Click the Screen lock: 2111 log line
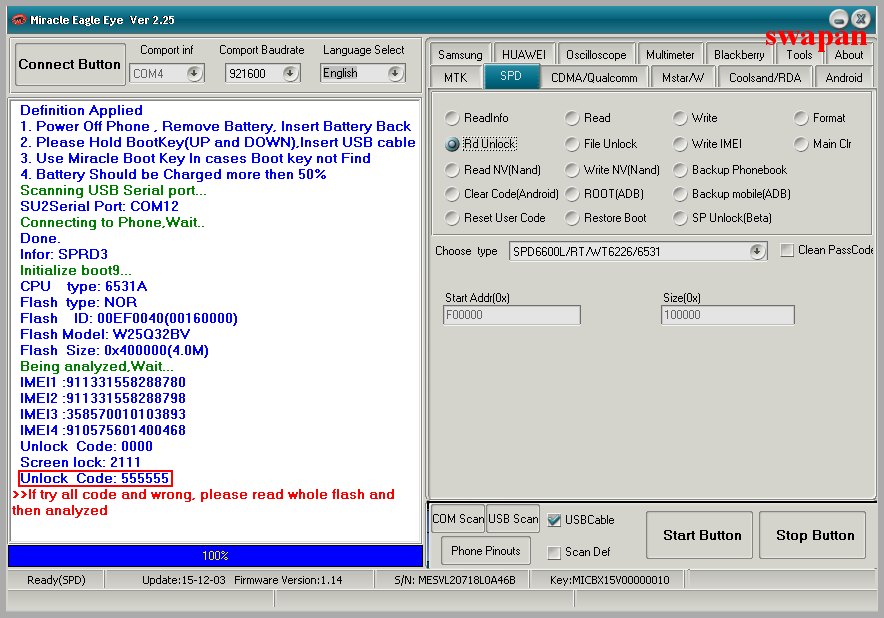Image resolution: width=884 pixels, height=618 pixels. pyautogui.click(x=81, y=462)
